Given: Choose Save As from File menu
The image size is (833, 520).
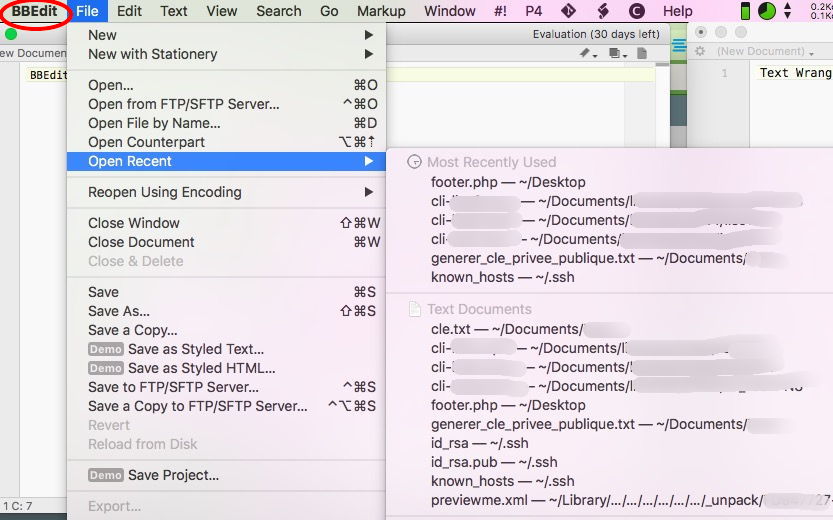Looking at the screenshot, I should [x=118, y=311].
